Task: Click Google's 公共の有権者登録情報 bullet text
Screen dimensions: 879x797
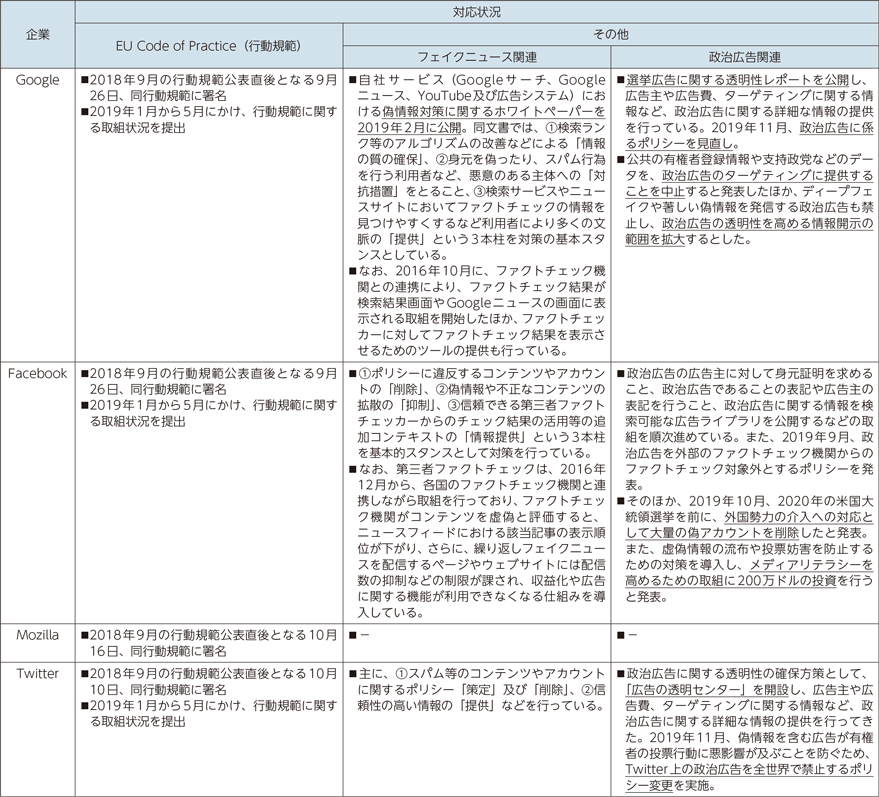Action: (745, 200)
